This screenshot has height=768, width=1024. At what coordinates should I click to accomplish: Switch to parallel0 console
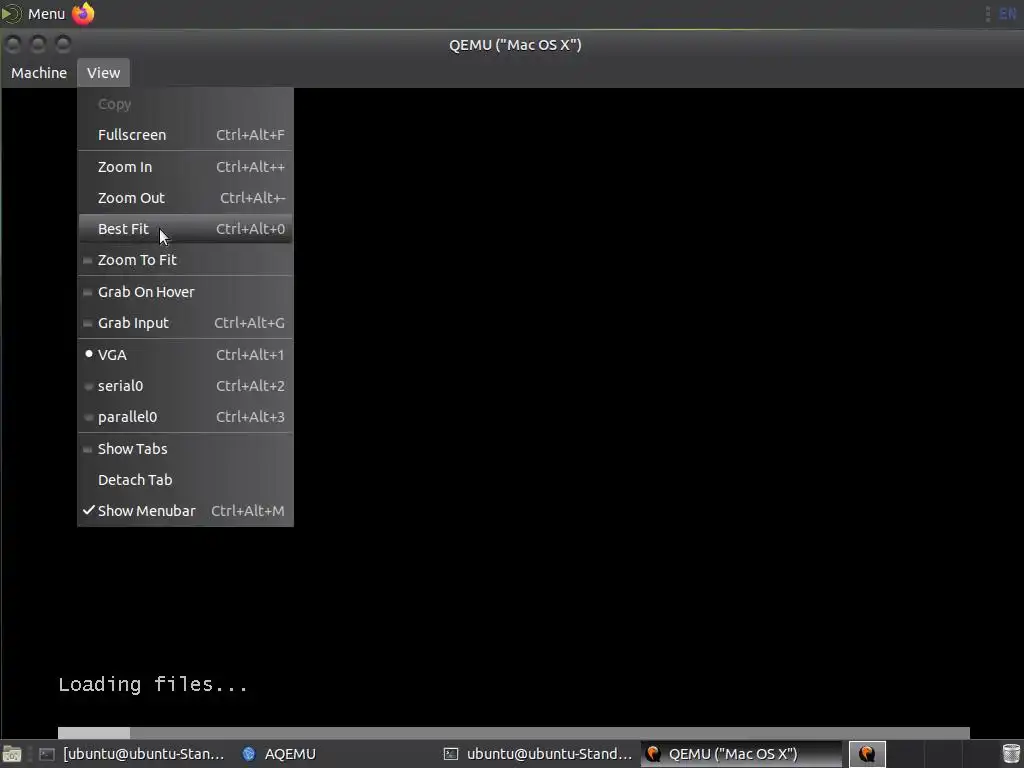(185, 417)
